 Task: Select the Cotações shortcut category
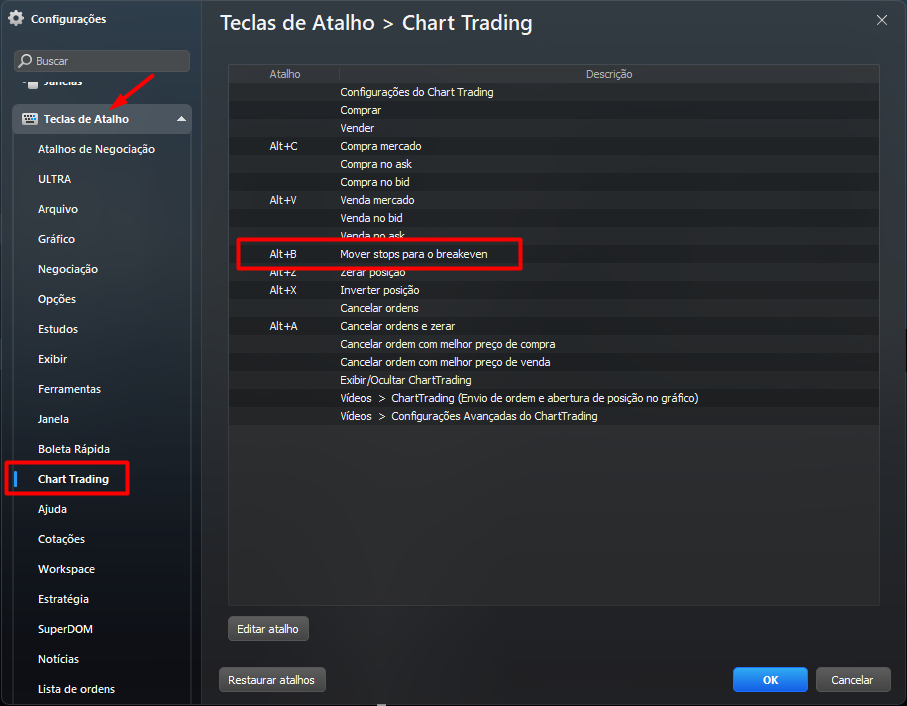click(x=61, y=539)
